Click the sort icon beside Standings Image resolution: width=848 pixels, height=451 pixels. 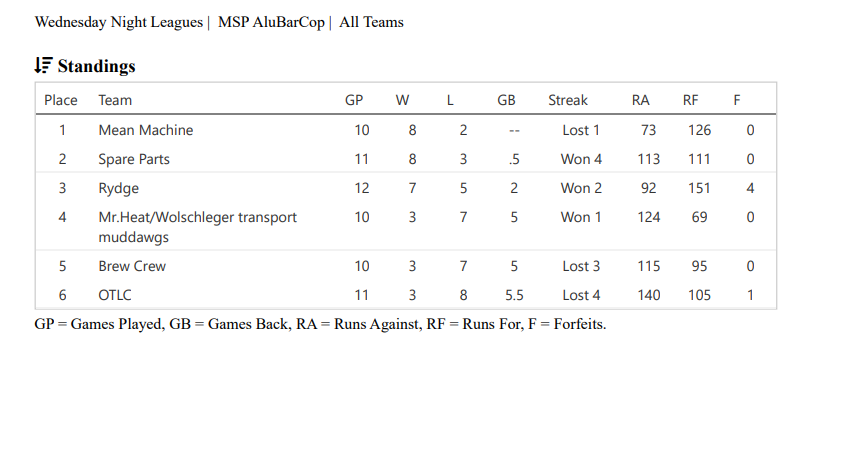pos(43,66)
